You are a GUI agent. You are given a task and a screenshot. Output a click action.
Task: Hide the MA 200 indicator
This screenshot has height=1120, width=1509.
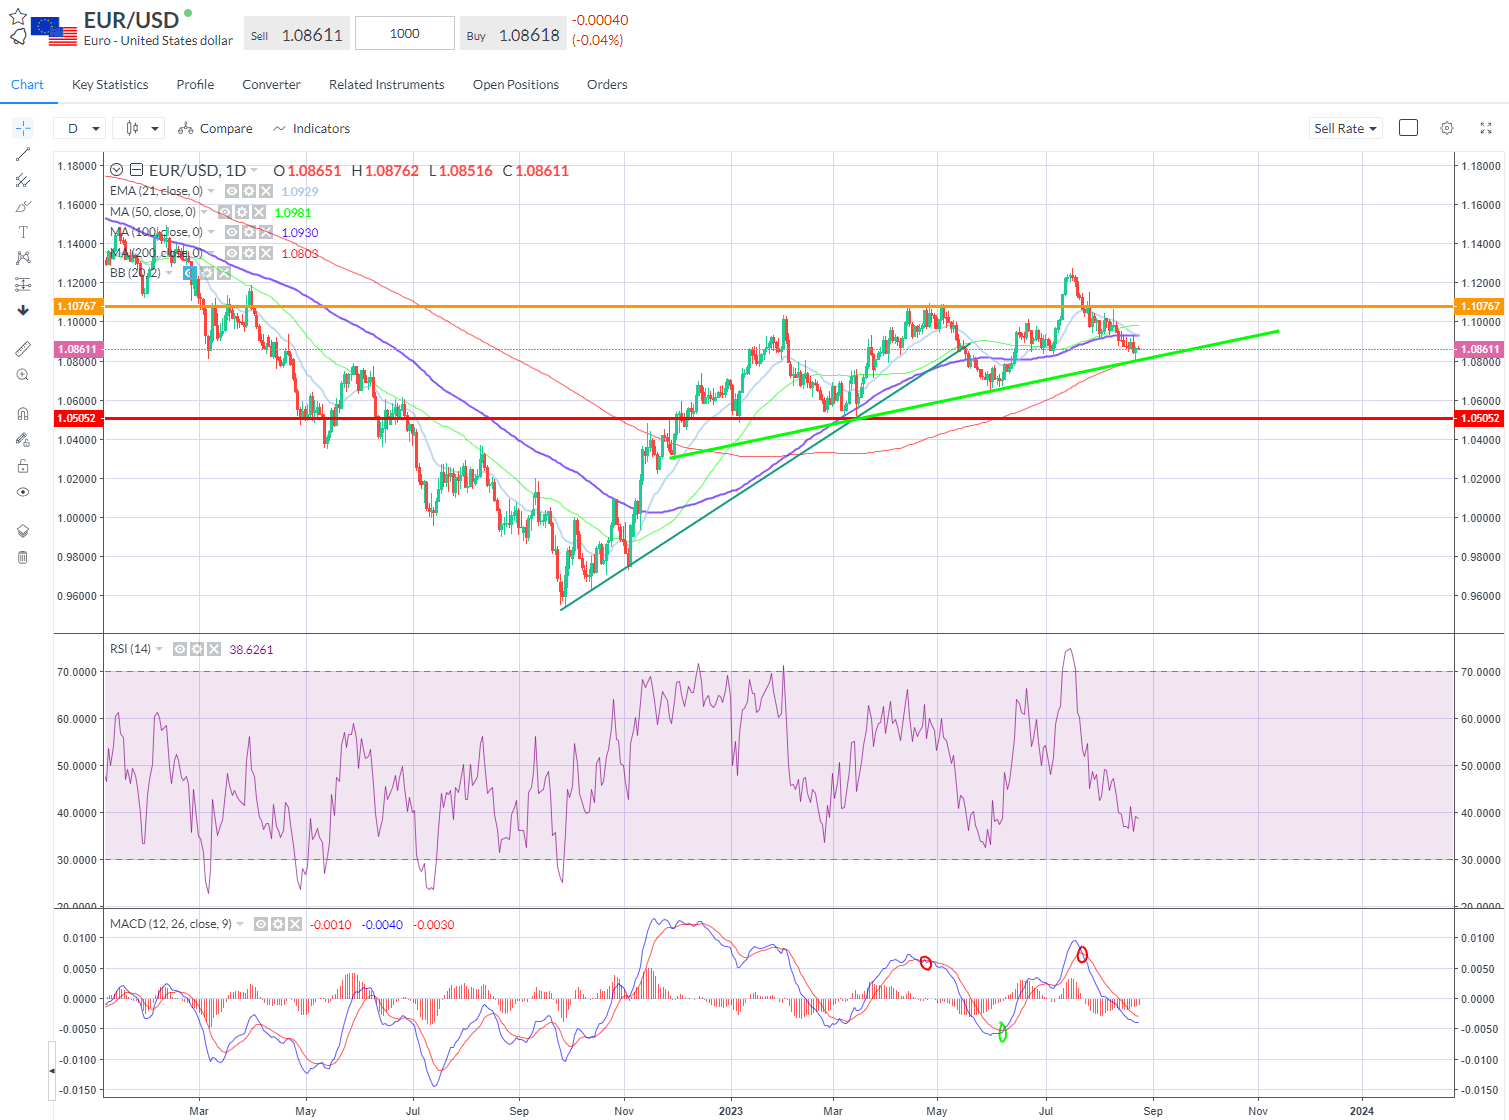pyautogui.click(x=232, y=253)
